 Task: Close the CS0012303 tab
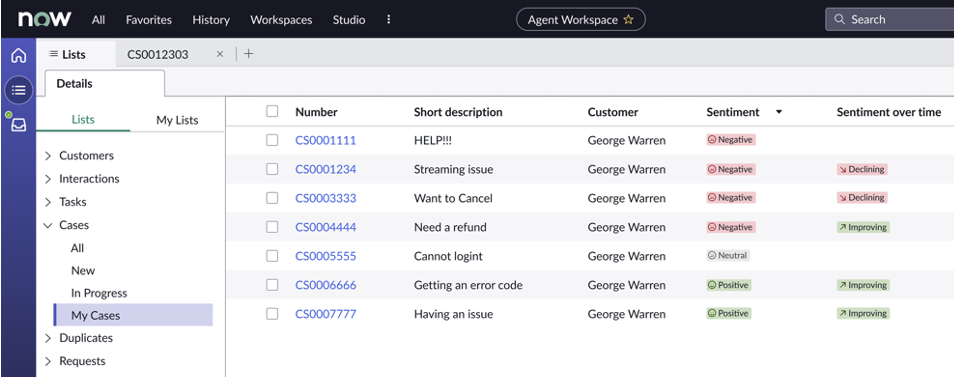point(220,54)
